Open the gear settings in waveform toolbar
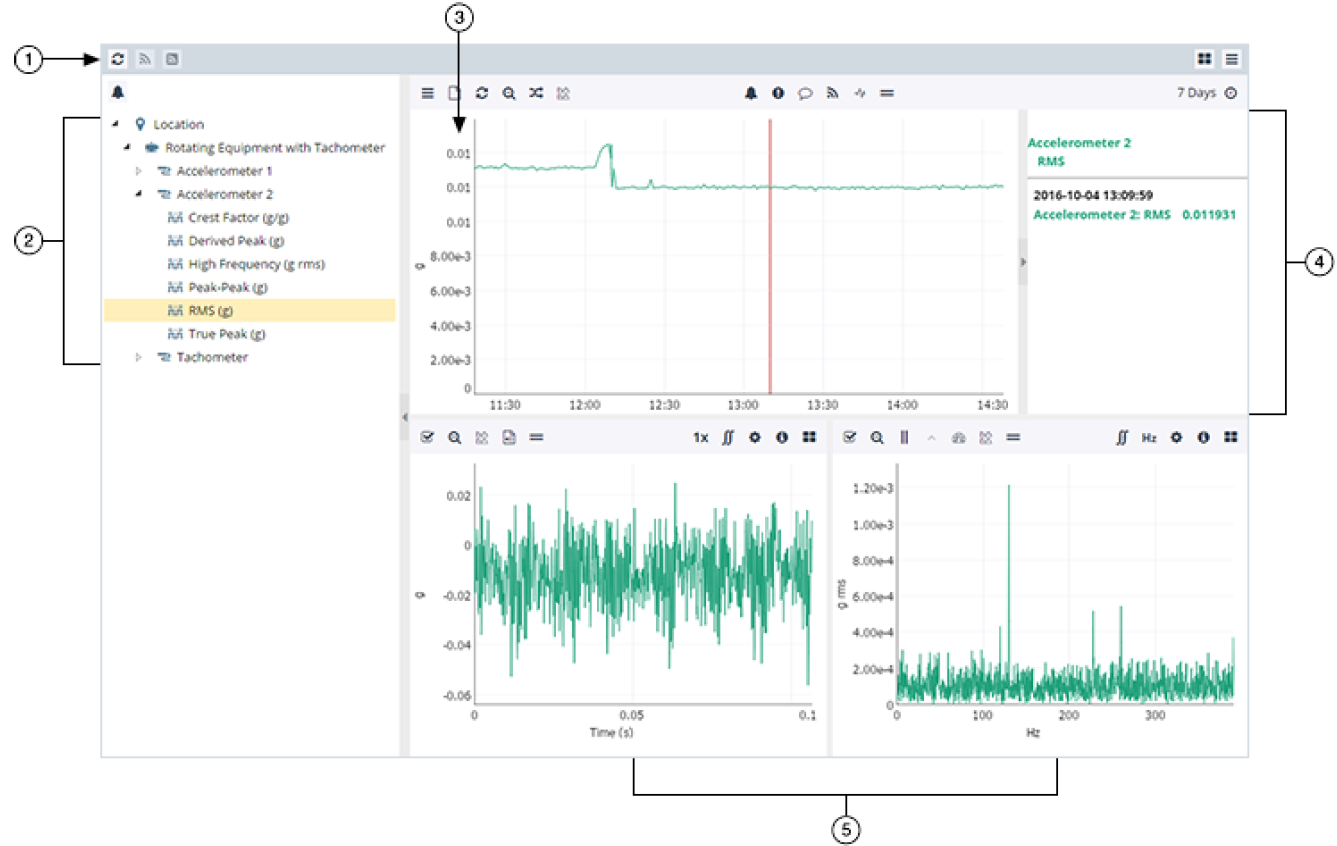Image resolution: width=1337 pixels, height=846 pixels. (755, 437)
